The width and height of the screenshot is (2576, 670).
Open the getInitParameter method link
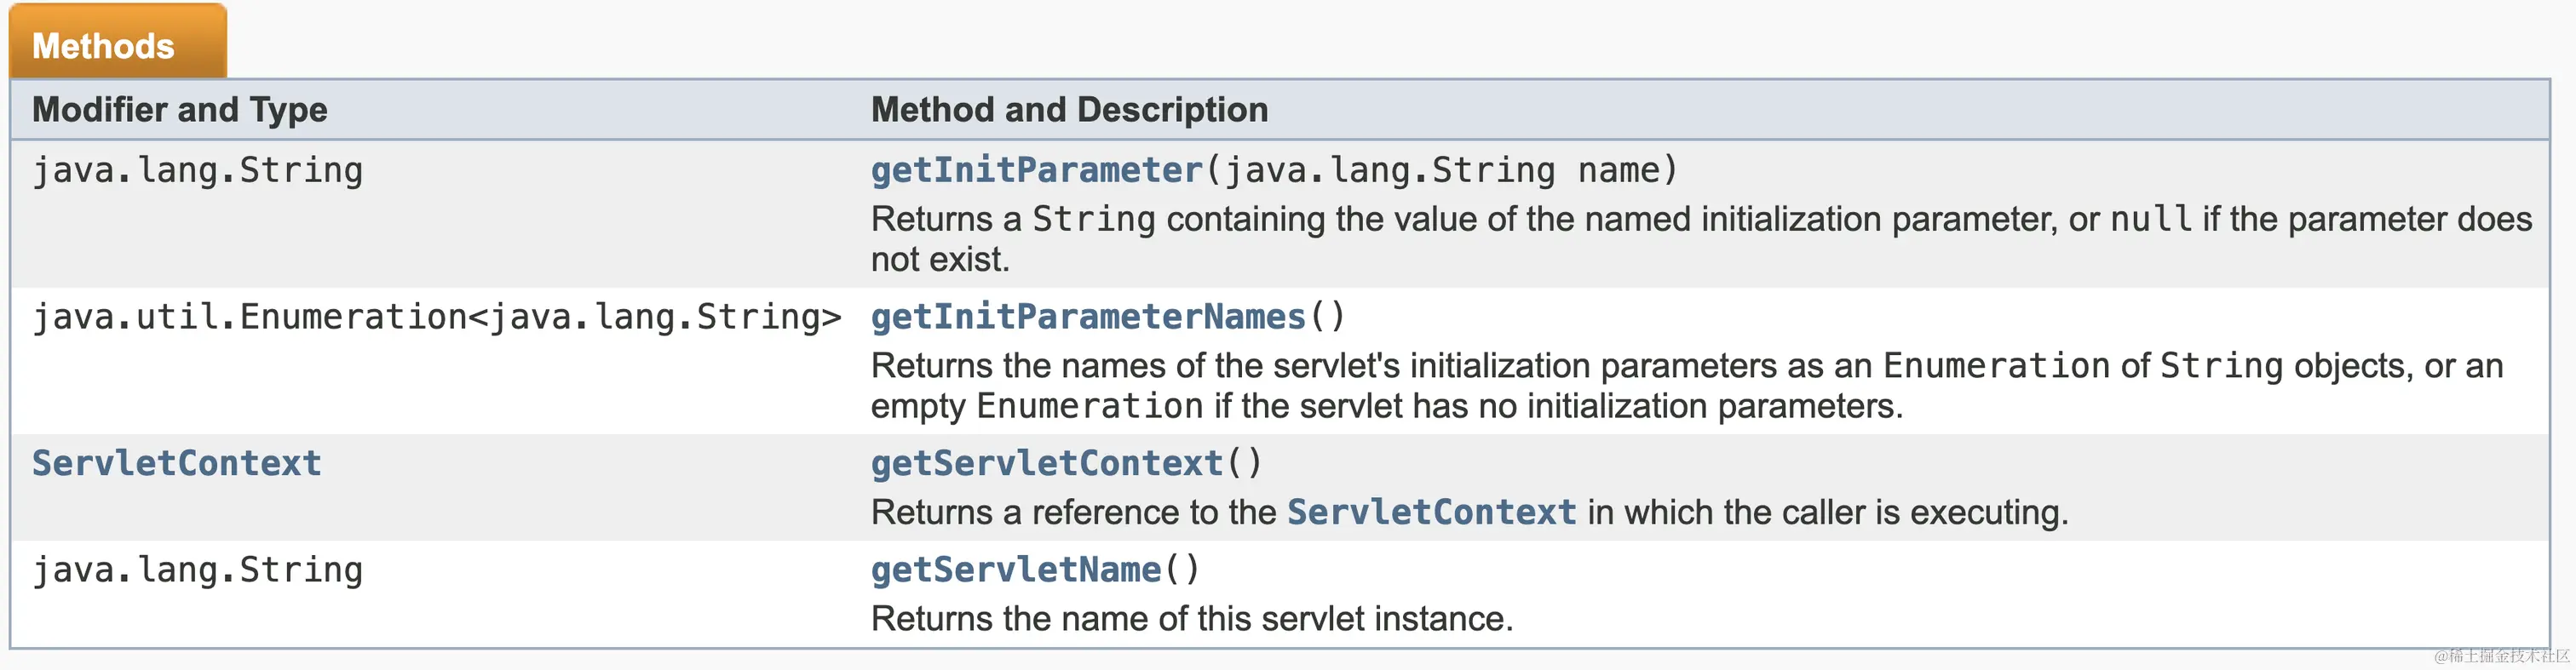1036,170
